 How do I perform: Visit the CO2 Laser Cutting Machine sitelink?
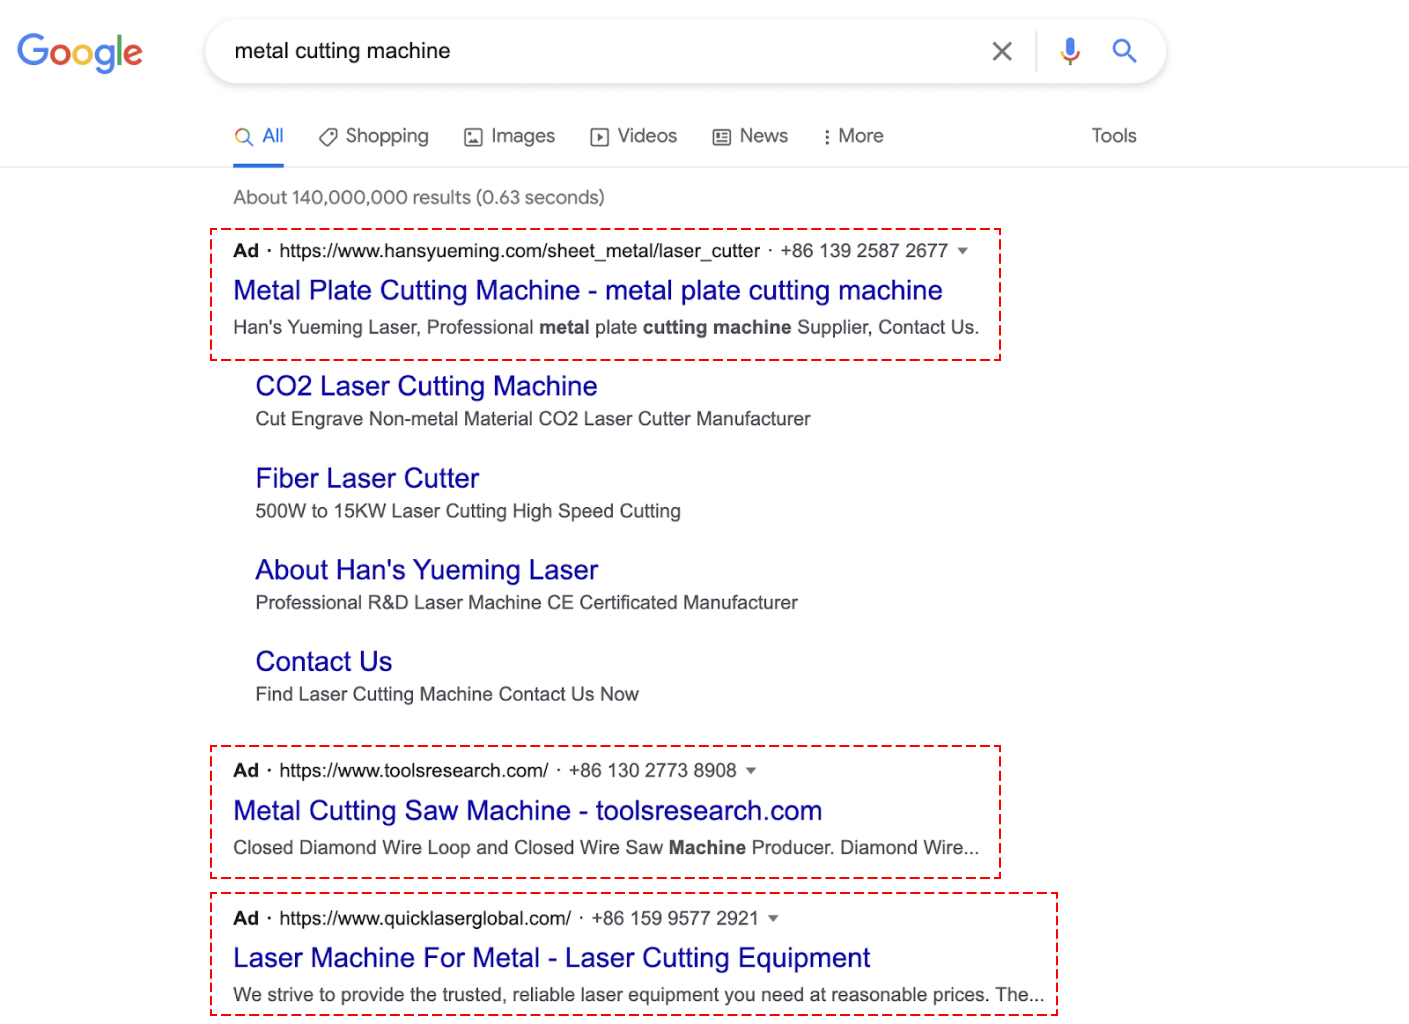(x=427, y=386)
